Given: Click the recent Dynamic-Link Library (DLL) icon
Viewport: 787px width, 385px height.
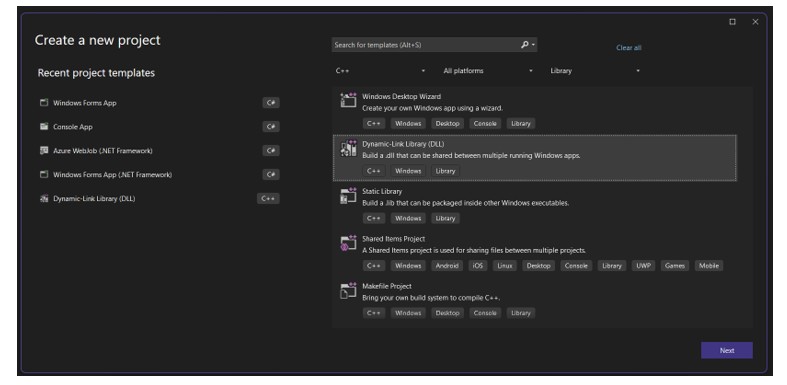Looking at the screenshot, I should click(44, 198).
